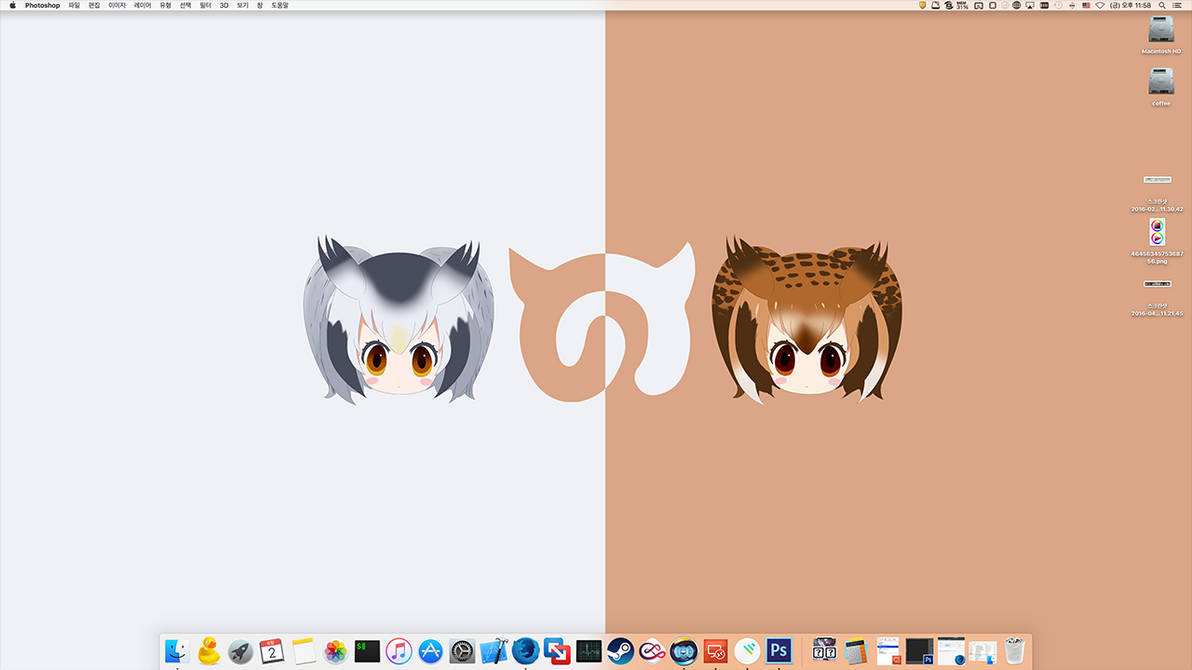The image size is (1192, 670).
Task: Open the 3D menu
Action: pyautogui.click(x=224, y=5)
